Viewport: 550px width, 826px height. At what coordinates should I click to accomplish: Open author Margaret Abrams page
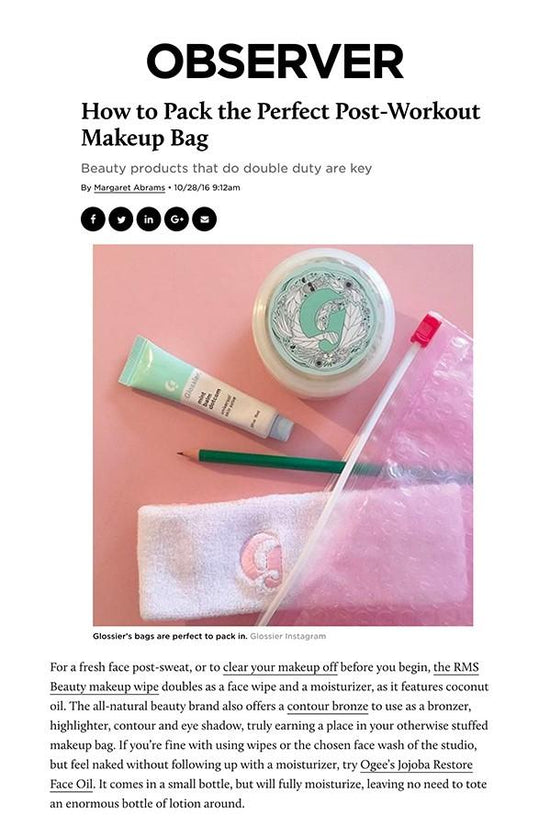point(129,188)
